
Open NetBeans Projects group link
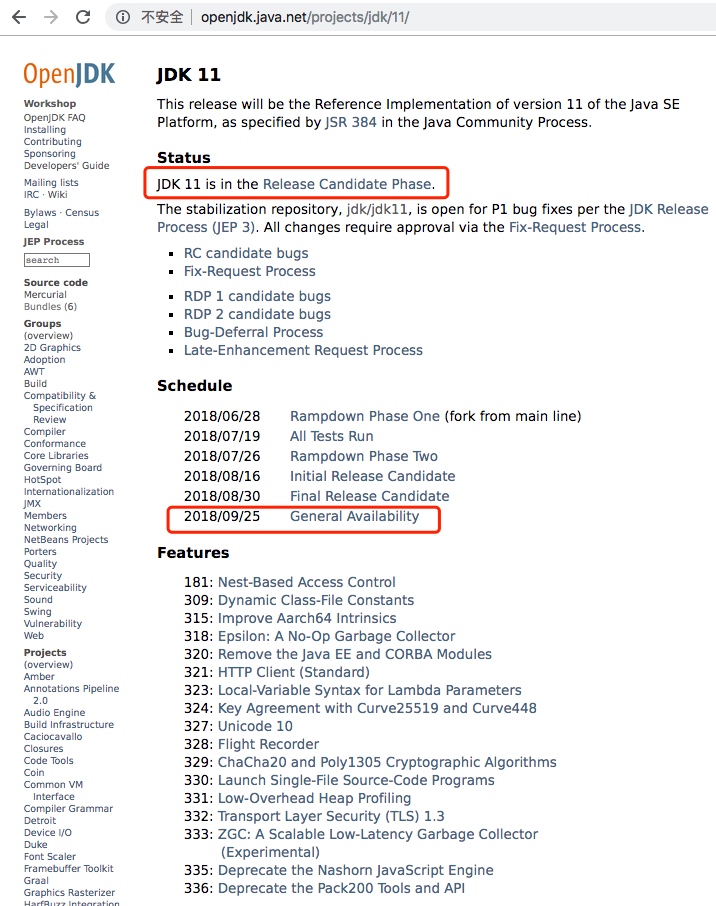click(66, 540)
